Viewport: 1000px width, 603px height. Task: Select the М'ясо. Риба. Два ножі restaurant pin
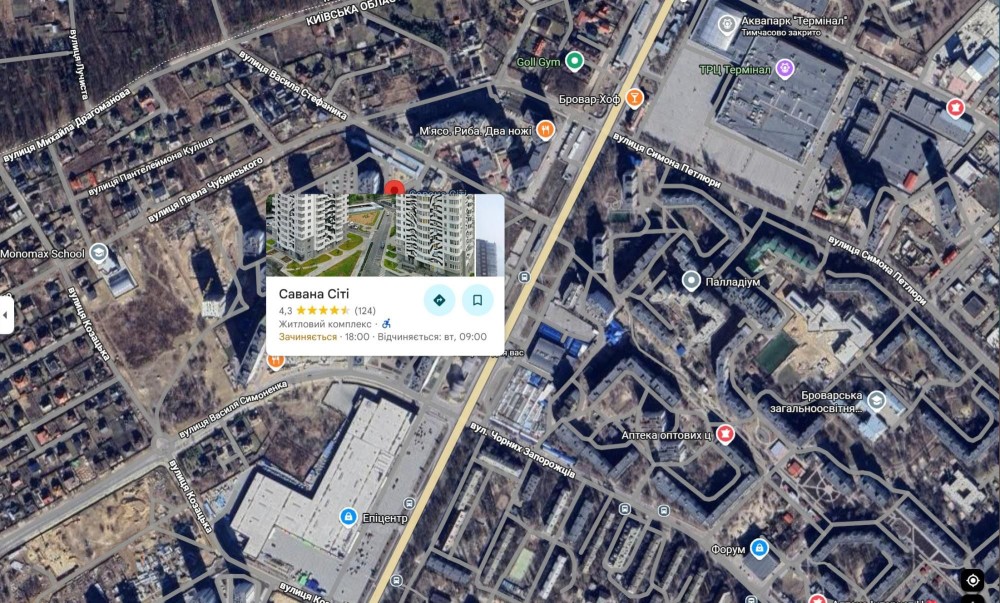coord(545,130)
